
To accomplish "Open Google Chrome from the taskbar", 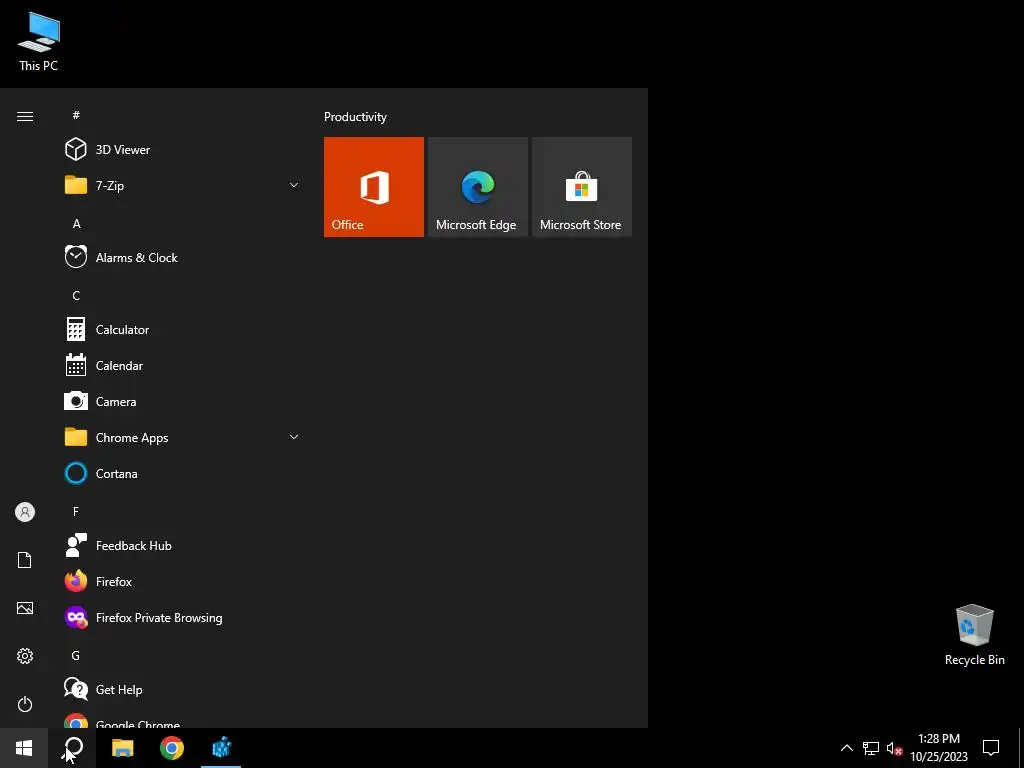I will [x=172, y=748].
